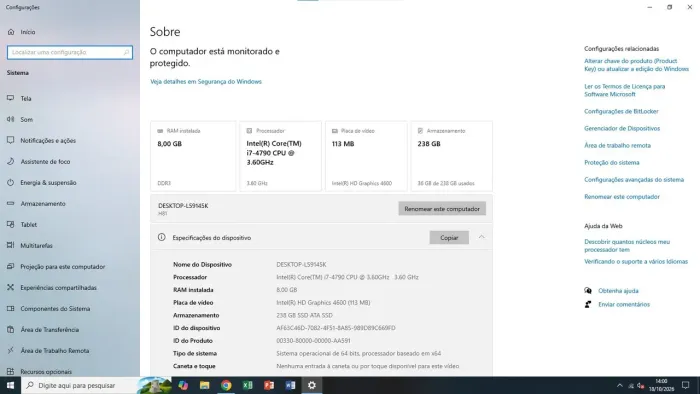This screenshot has height=394, width=700.
Task: Click the Enviar comentários feedback icon
Action: pyautogui.click(x=588, y=304)
